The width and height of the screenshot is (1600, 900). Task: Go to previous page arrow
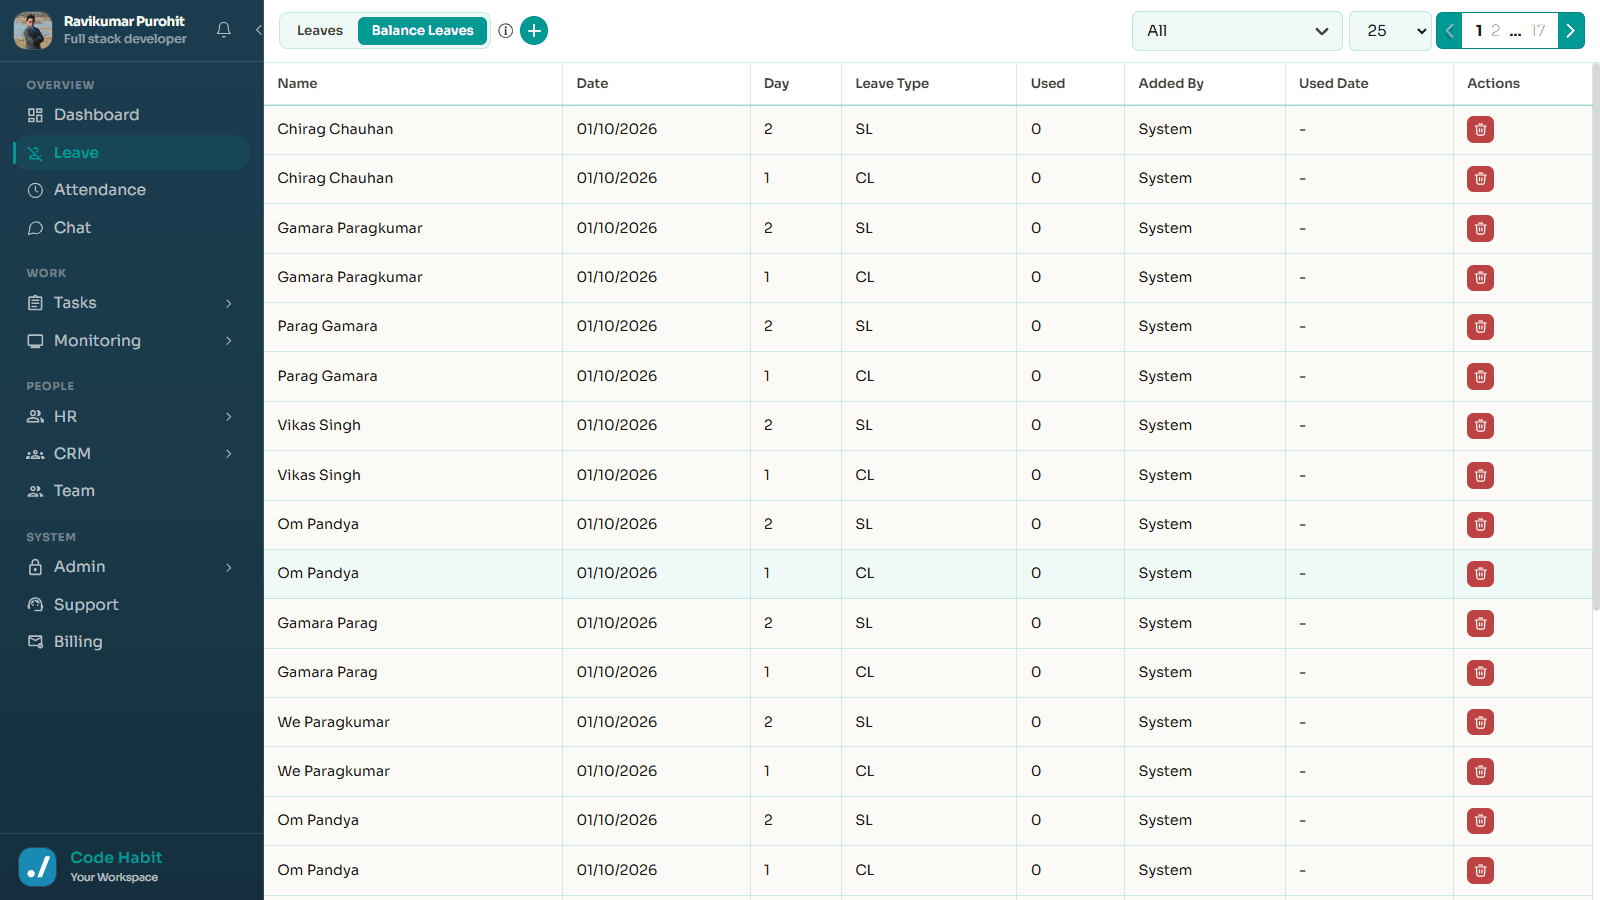click(x=1449, y=31)
